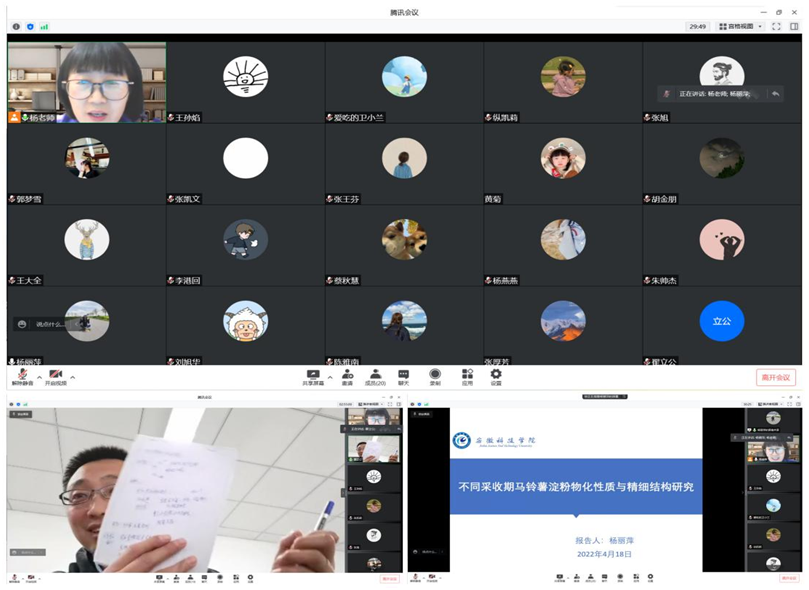Click the 'say something' chat input bubble
The width and height of the screenshot is (809, 590).
click(x=42, y=324)
